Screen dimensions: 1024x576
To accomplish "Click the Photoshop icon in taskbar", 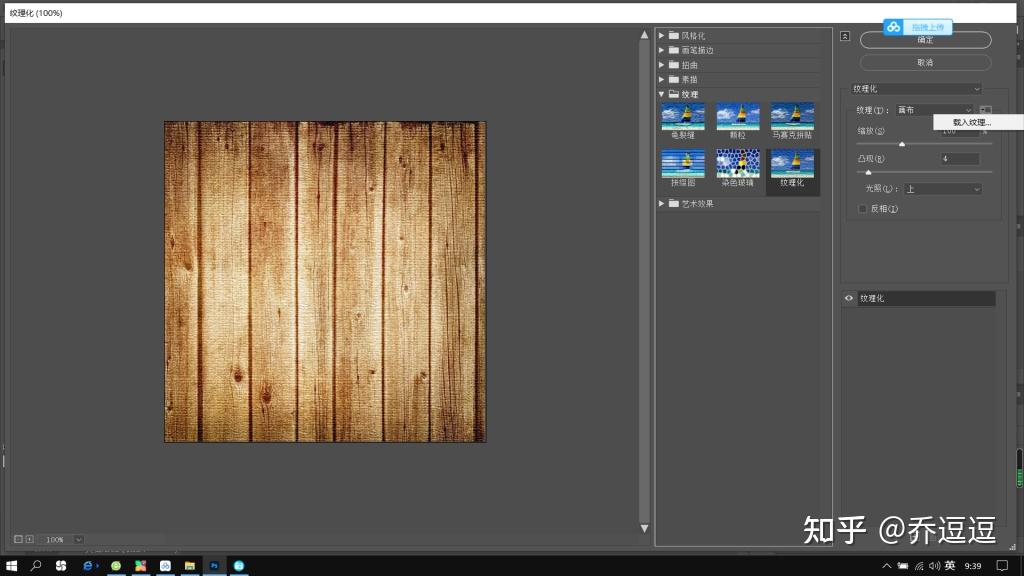I will point(213,566).
